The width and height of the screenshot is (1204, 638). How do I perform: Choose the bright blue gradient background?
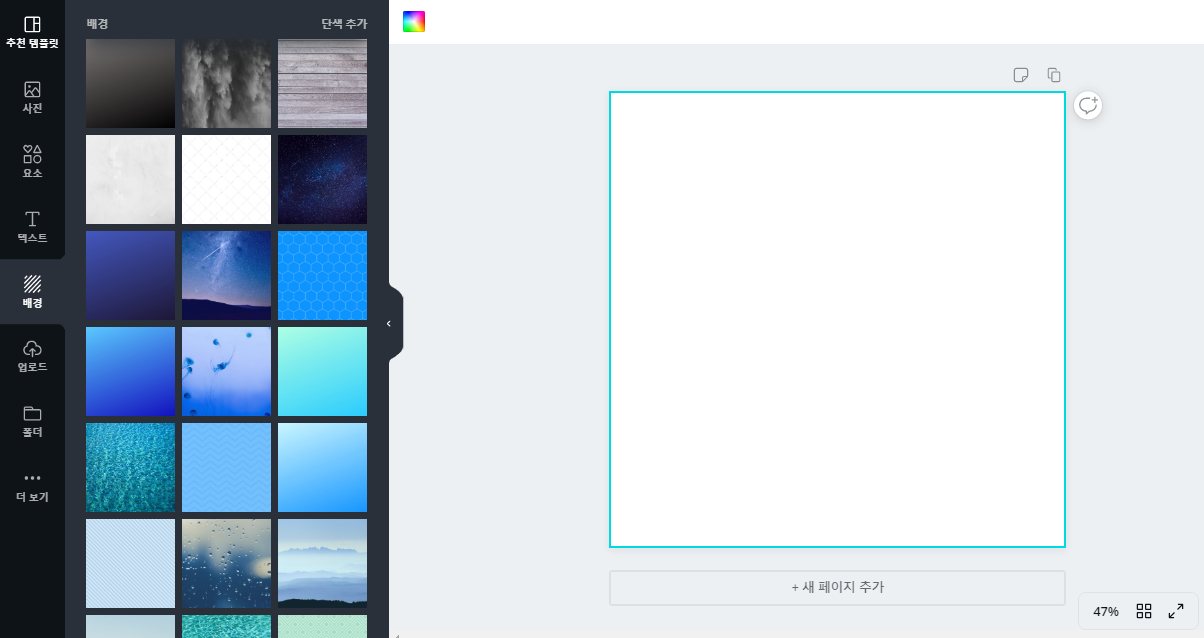click(130, 371)
